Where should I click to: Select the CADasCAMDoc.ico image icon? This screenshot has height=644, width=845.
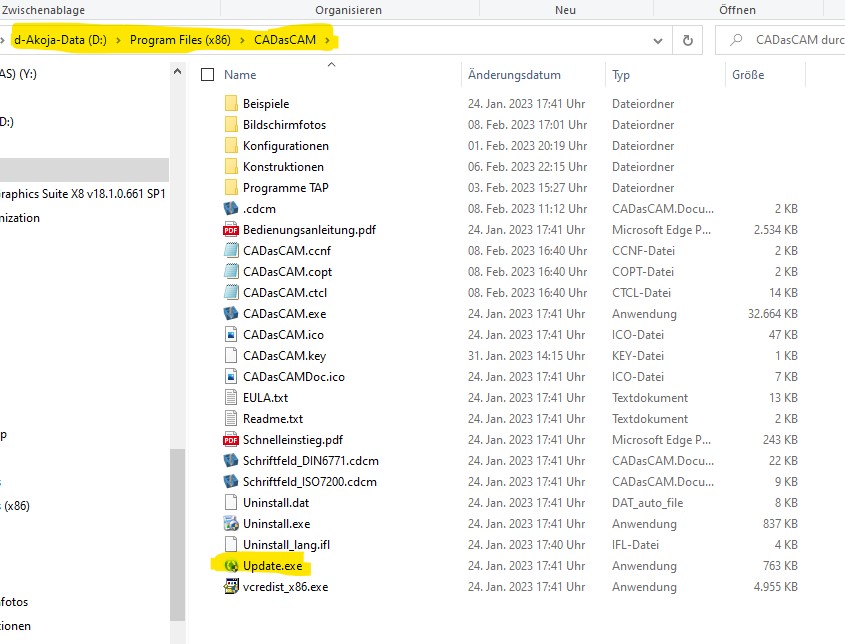click(x=231, y=377)
